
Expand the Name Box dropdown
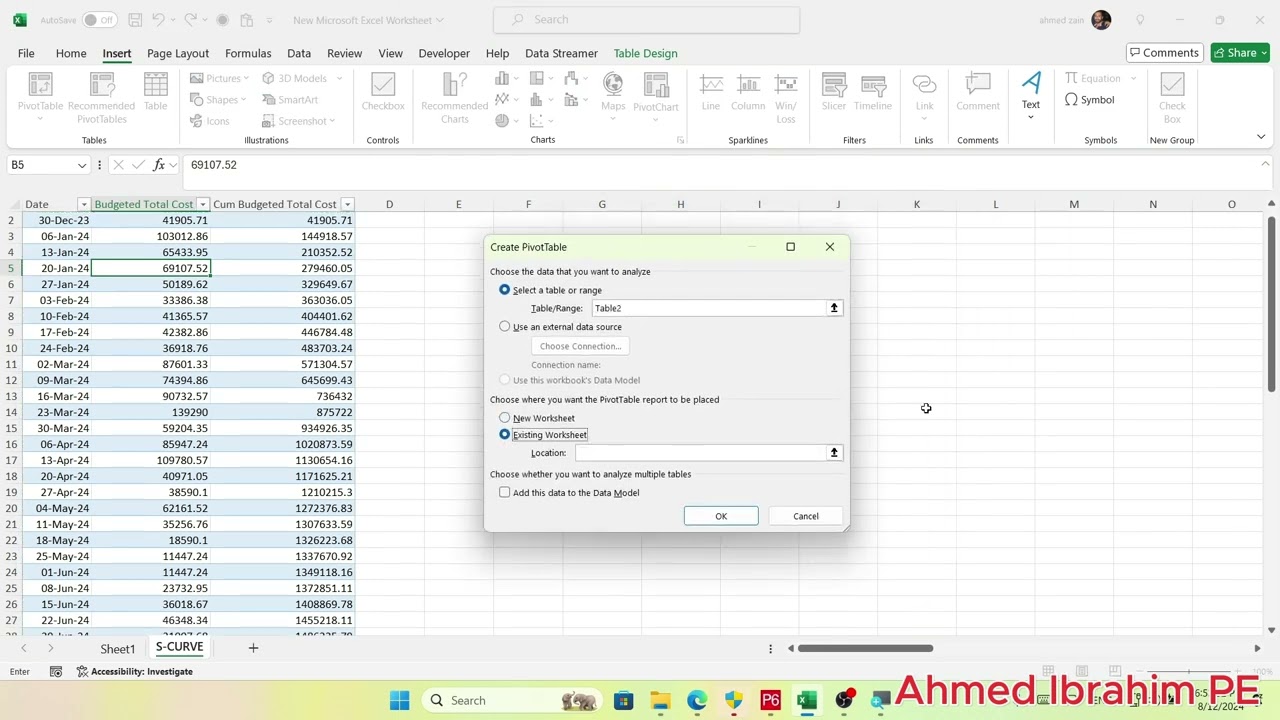click(81, 165)
